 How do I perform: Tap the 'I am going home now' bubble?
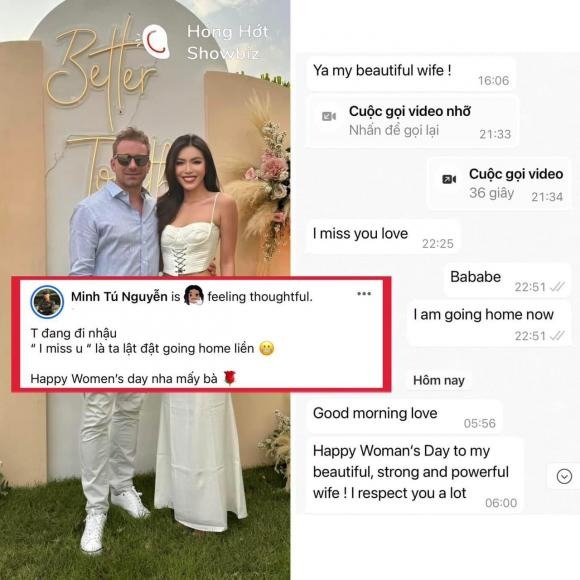pos(489,323)
